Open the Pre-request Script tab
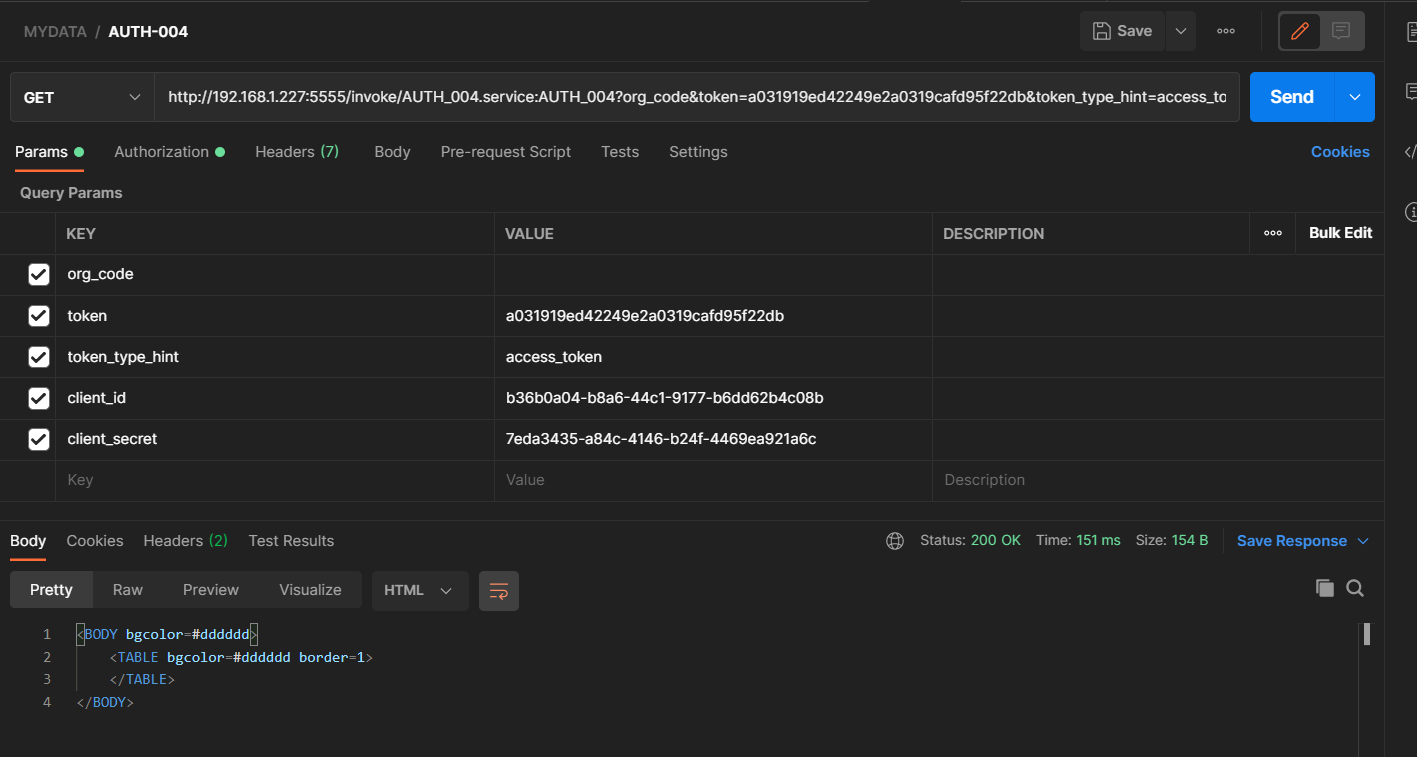 (505, 152)
